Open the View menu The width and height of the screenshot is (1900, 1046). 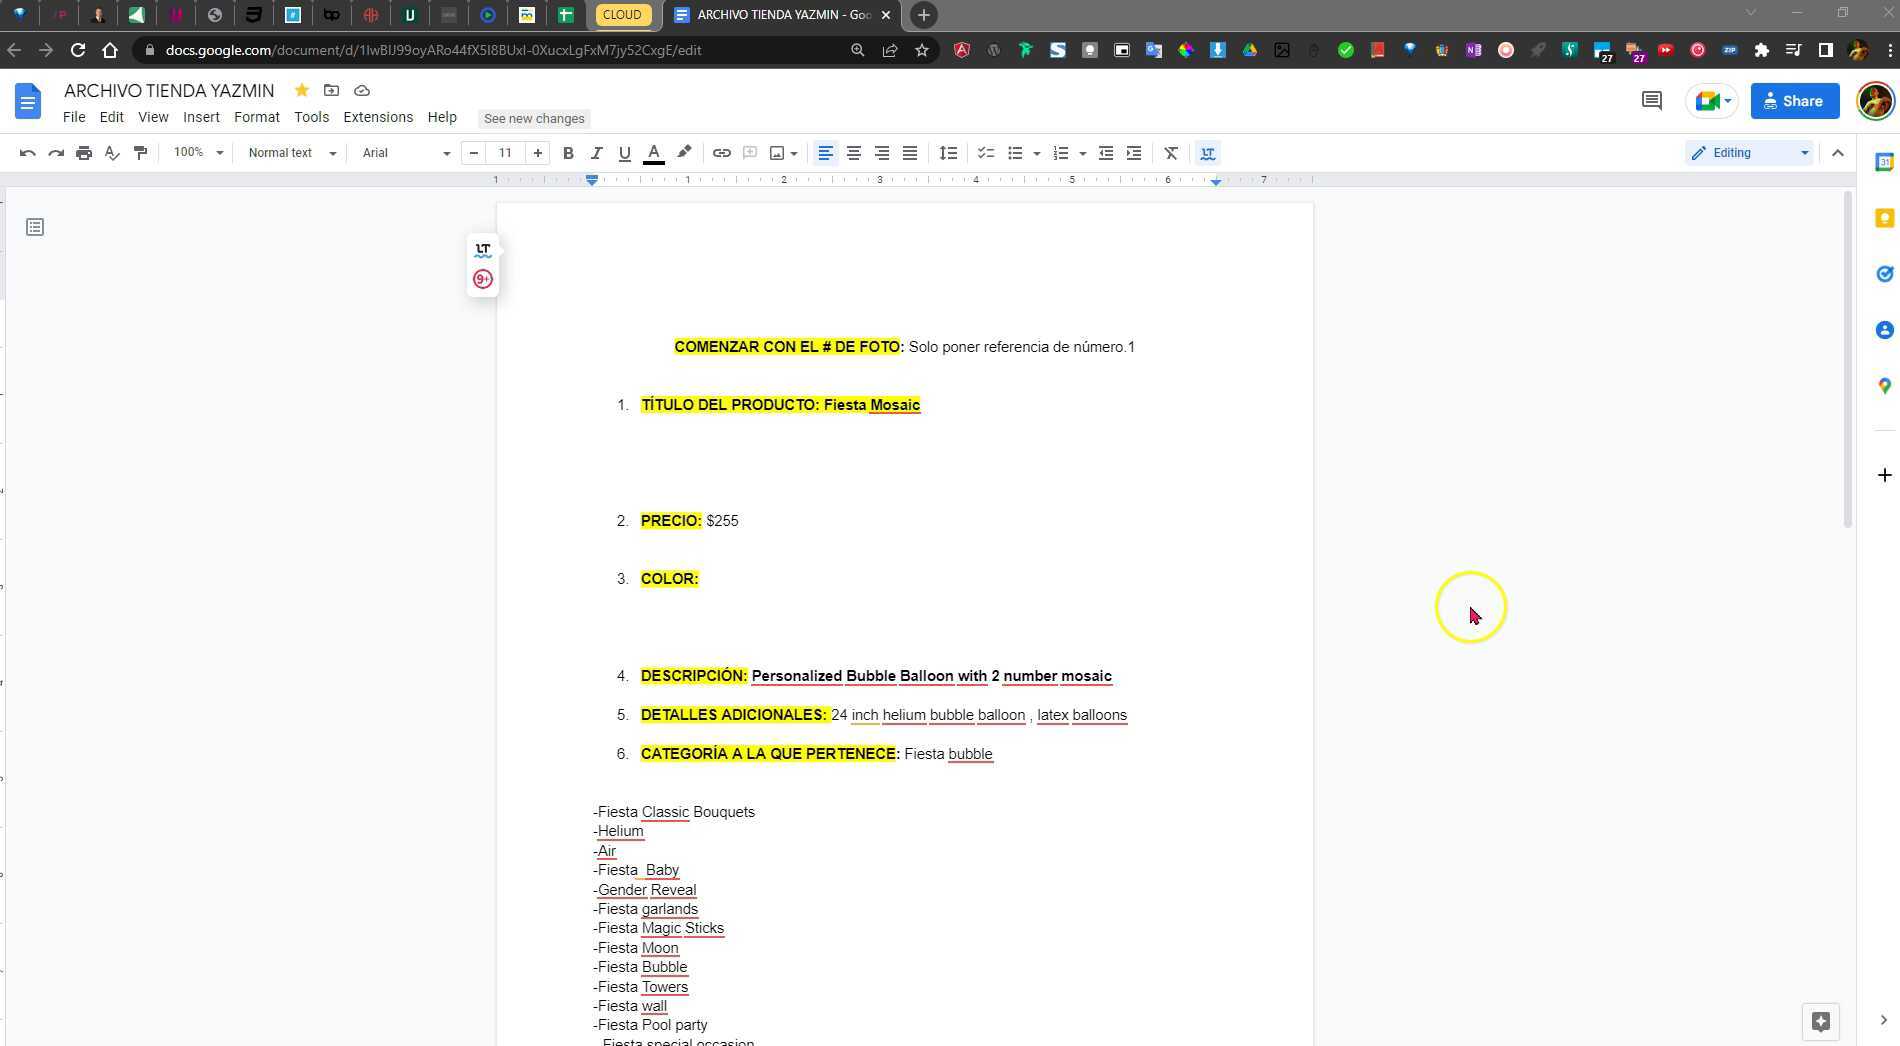point(153,117)
